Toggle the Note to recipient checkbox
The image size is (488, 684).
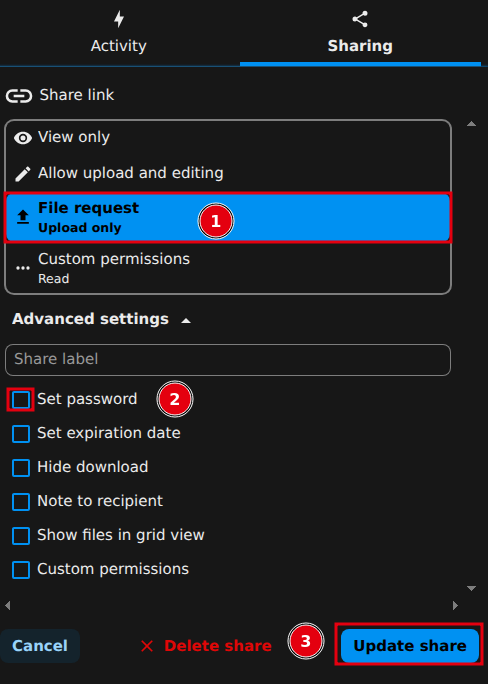pos(21,502)
